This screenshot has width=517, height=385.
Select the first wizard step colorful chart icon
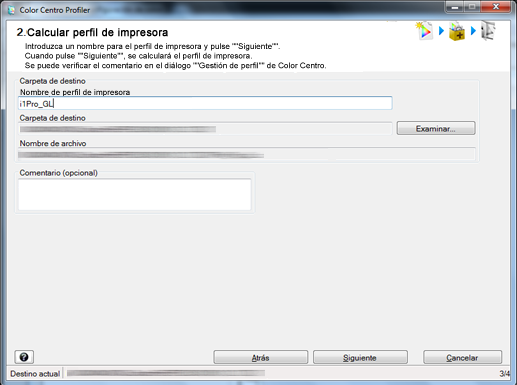pos(424,31)
